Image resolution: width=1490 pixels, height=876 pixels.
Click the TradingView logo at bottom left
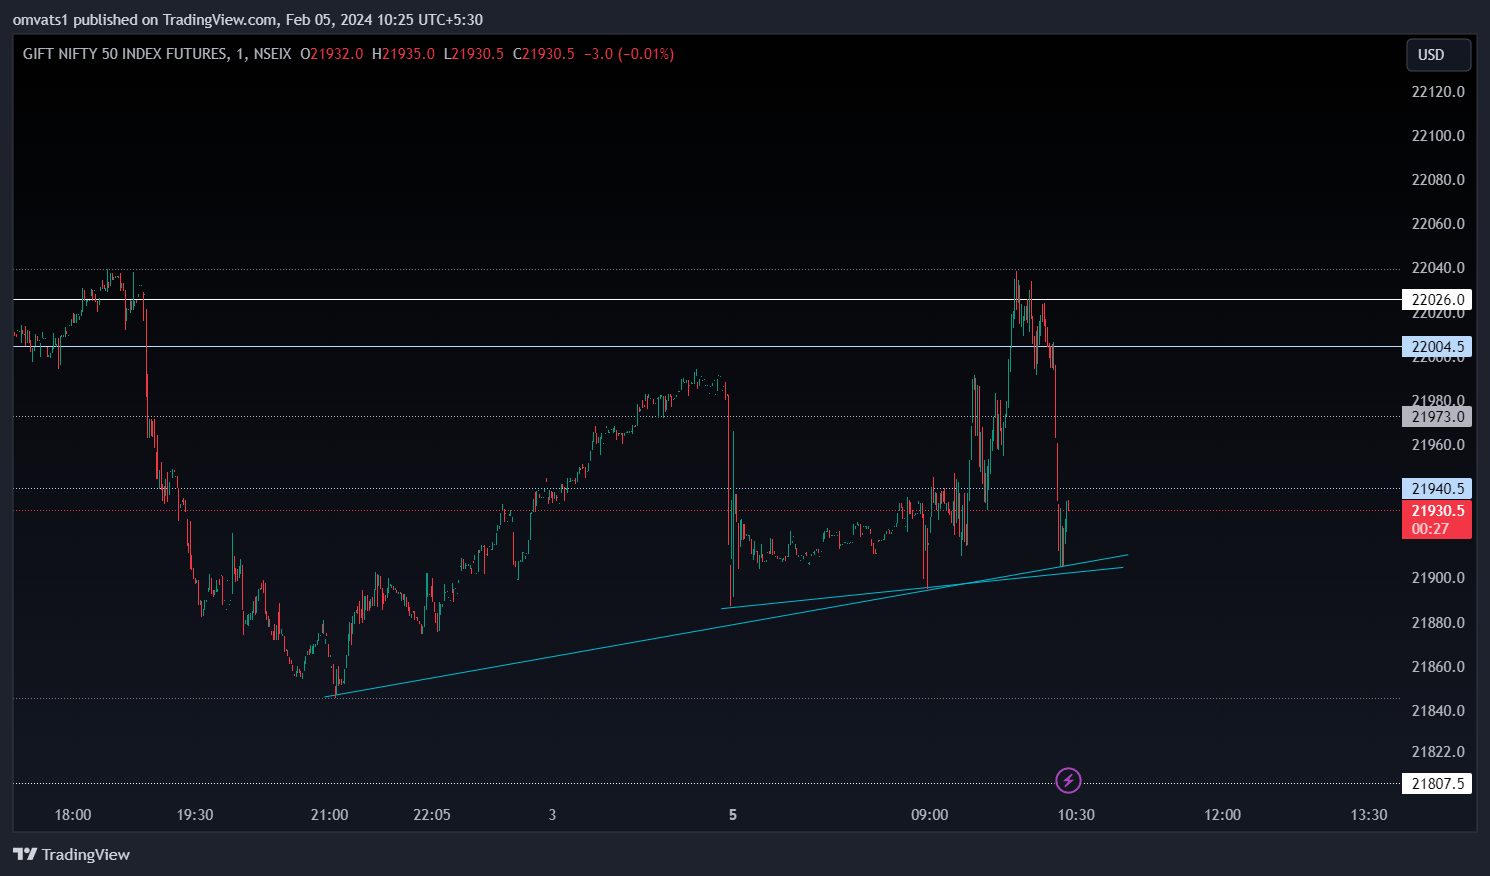(71, 854)
